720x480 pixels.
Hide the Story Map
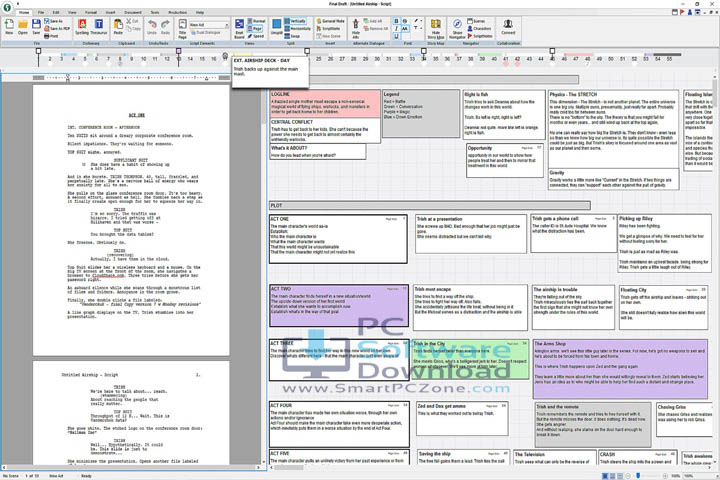coord(435,28)
